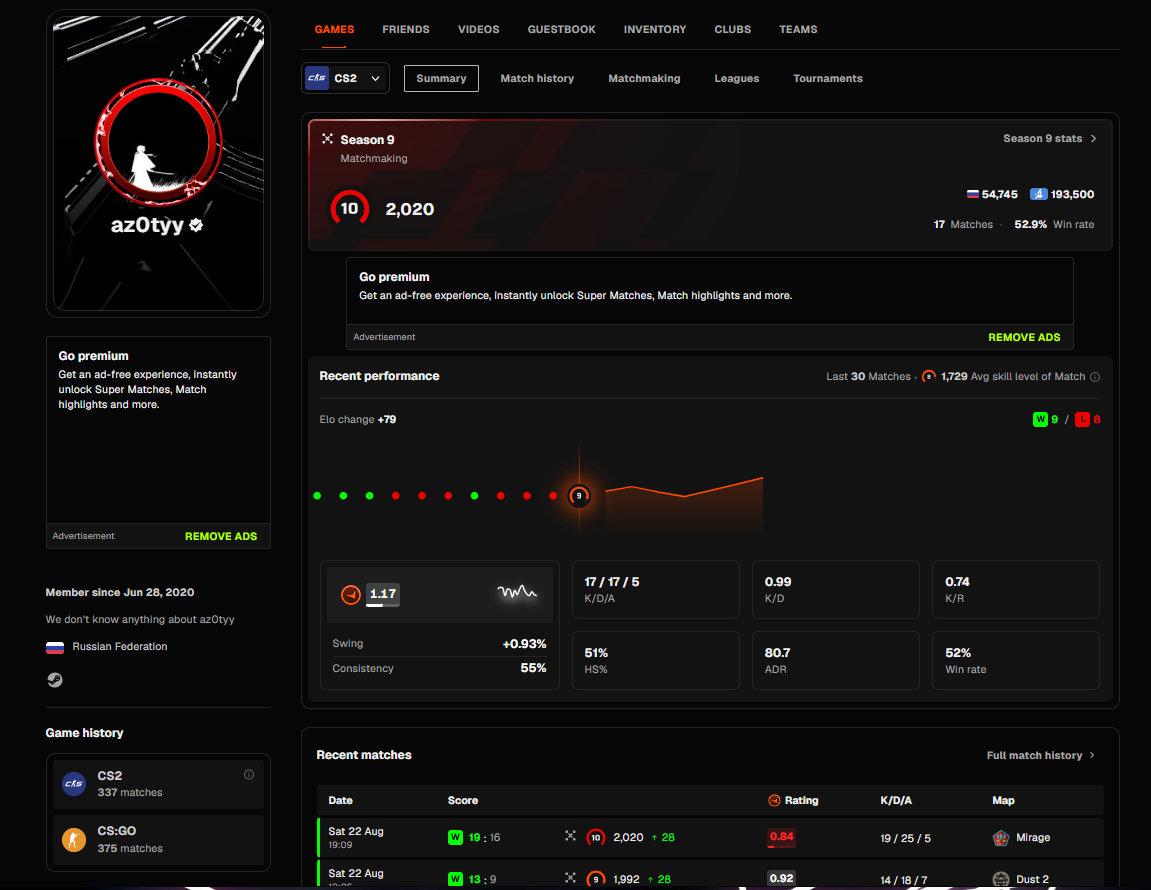Click the CS:GO game icon
The height and width of the screenshot is (890, 1151).
(x=73, y=839)
